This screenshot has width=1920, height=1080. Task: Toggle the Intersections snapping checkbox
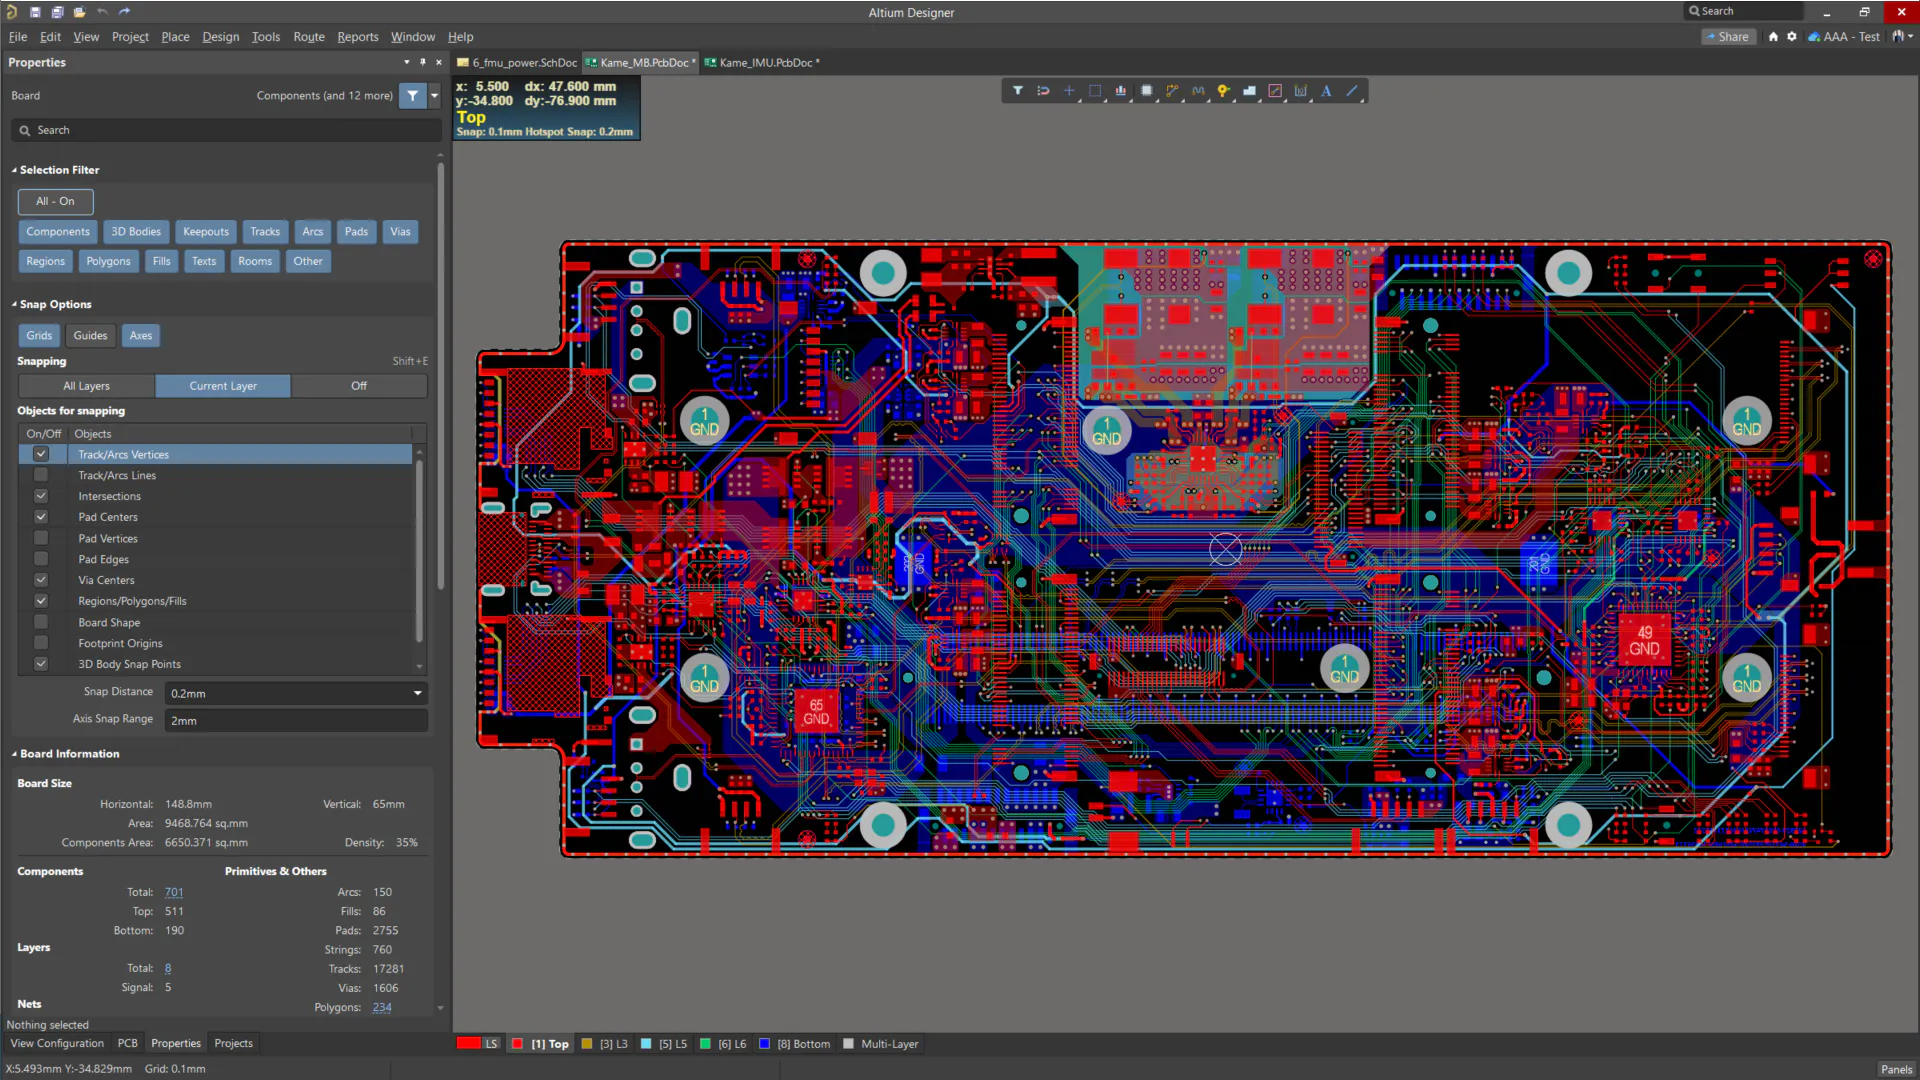(x=41, y=496)
